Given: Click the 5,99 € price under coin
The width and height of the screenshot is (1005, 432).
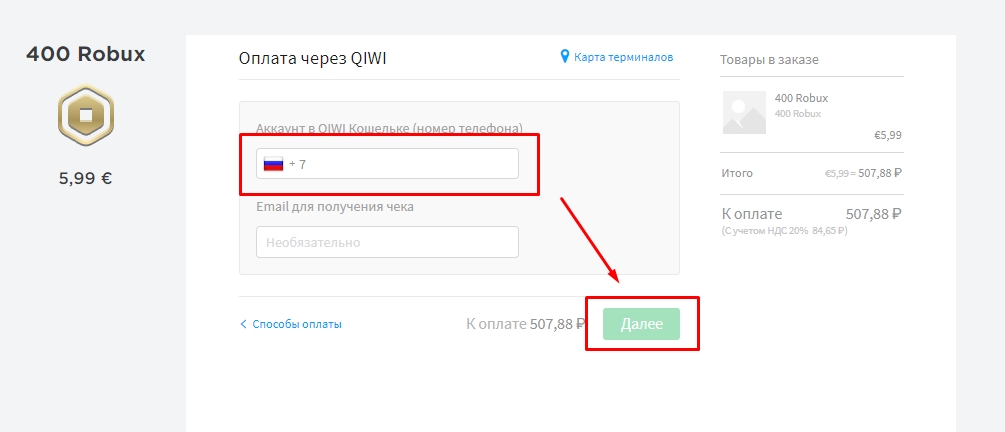Looking at the screenshot, I should 86,179.
